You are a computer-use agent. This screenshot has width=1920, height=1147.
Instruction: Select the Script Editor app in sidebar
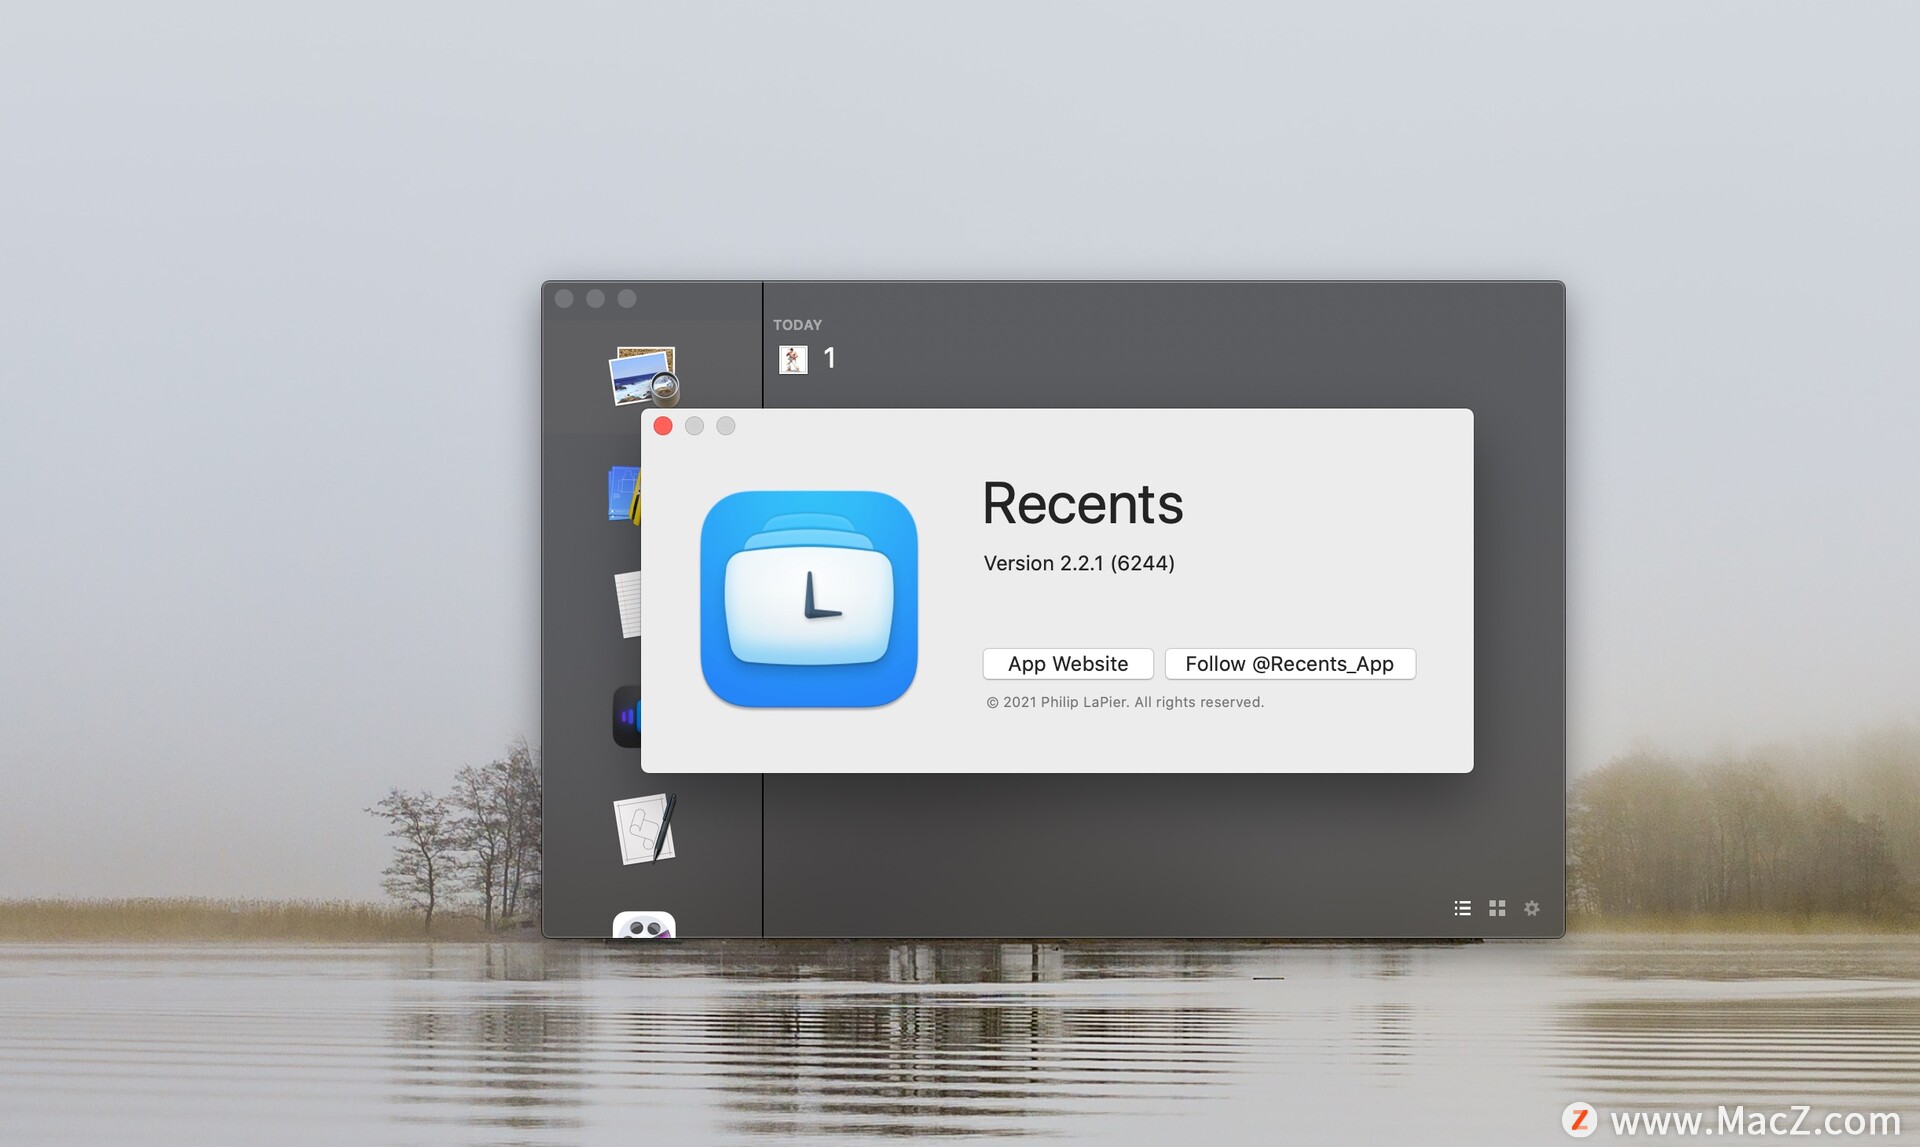[x=645, y=829]
